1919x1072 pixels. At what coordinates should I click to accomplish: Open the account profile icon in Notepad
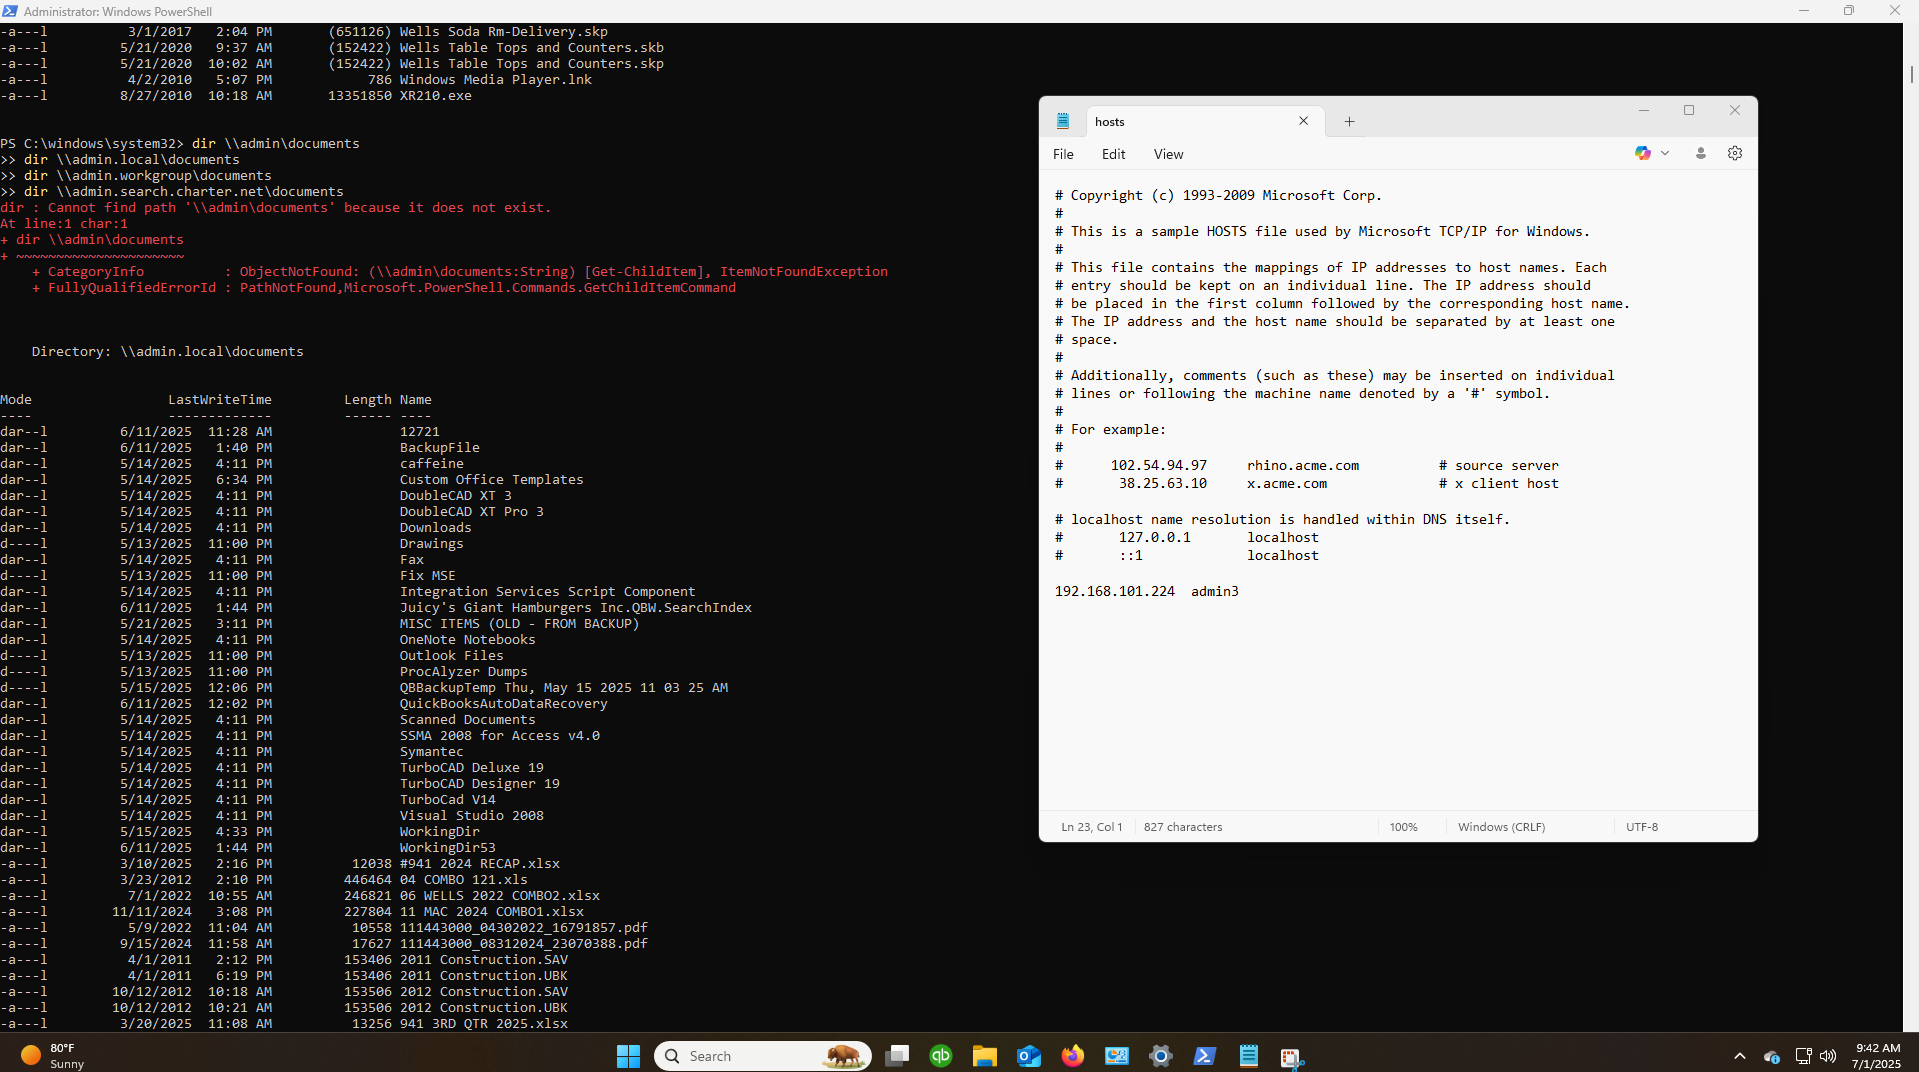click(x=1700, y=153)
